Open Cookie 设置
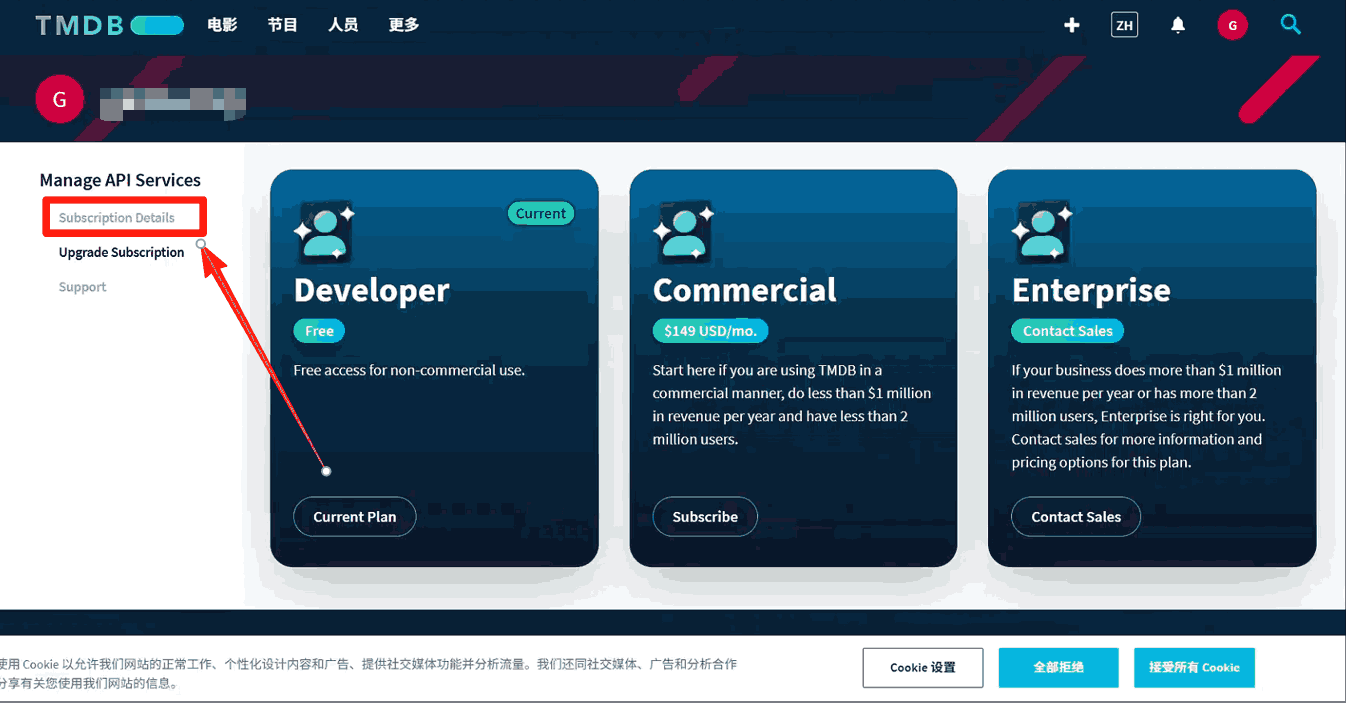Image resolution: width=1346 pixels, height=703 pixels. 923,667
